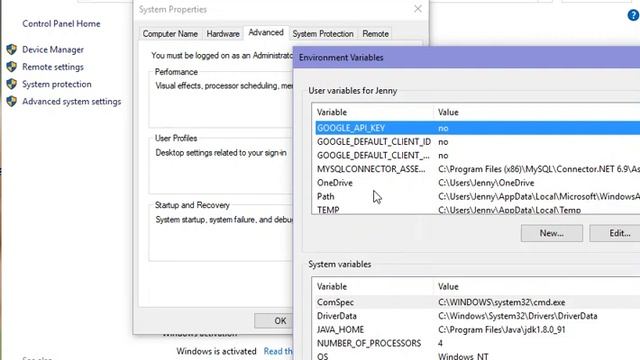Viewport: 640px width, 360px height.
Task: Select the JAVA_HOME system variable
Action: pos(478,329)
